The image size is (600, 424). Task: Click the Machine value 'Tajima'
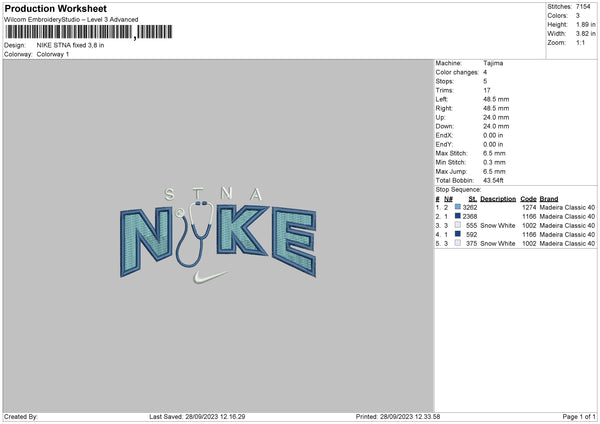coord(493,63)
